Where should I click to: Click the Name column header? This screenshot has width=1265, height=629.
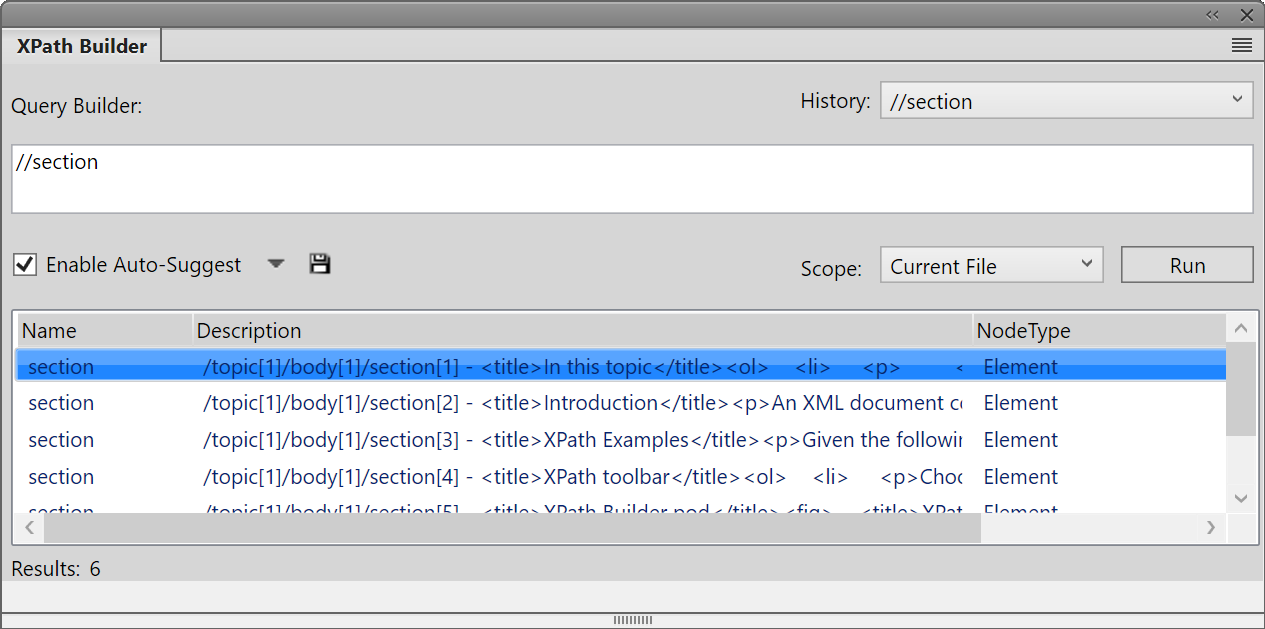[x=47, y=330]
